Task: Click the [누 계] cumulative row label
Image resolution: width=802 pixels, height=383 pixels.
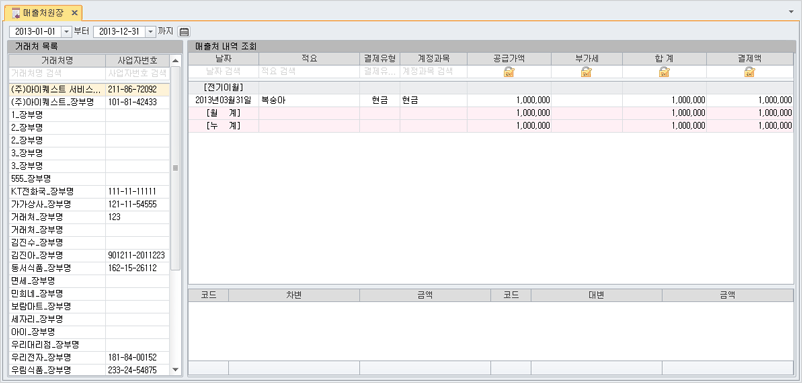Action: click(x=223, y=126)
